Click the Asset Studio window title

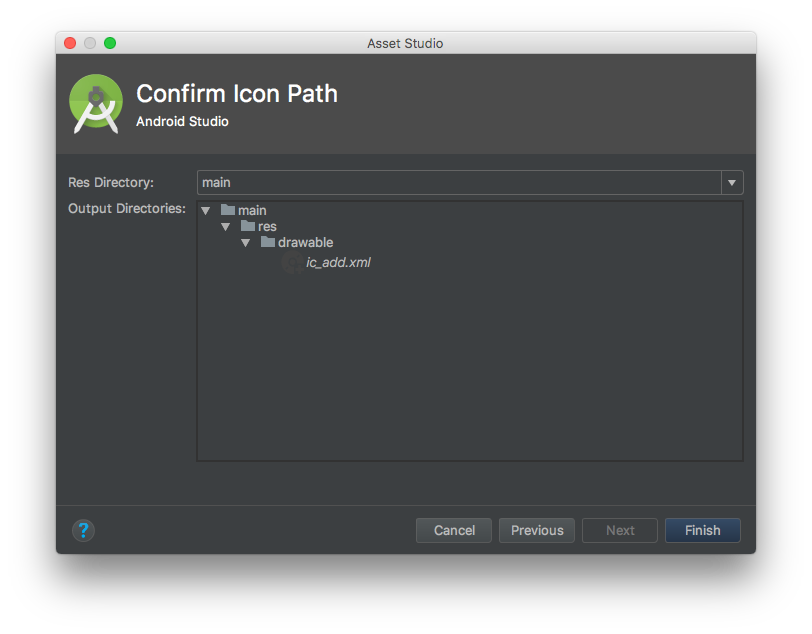pos(405,44)
